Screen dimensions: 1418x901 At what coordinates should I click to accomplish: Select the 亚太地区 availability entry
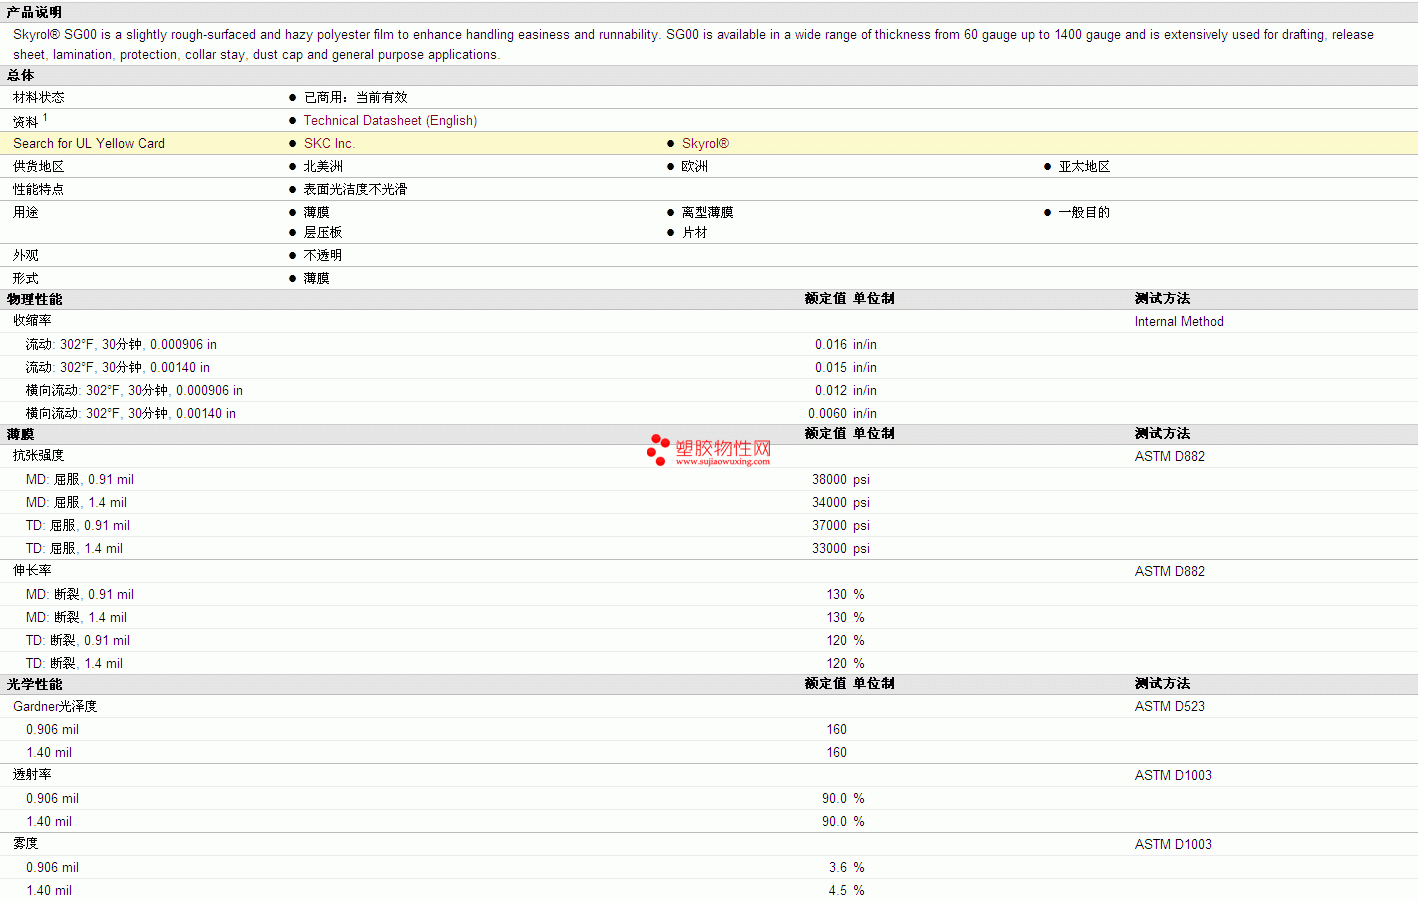click(x=1084, y=166)
